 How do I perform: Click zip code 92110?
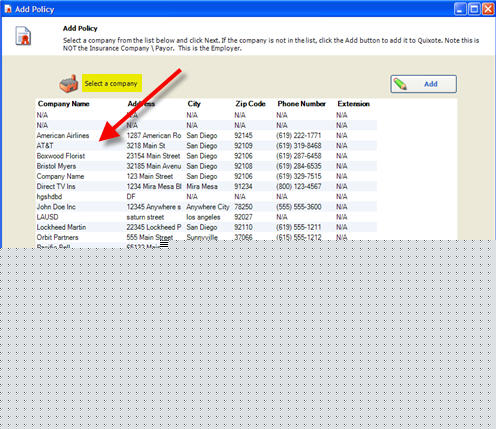pos(243,227)
